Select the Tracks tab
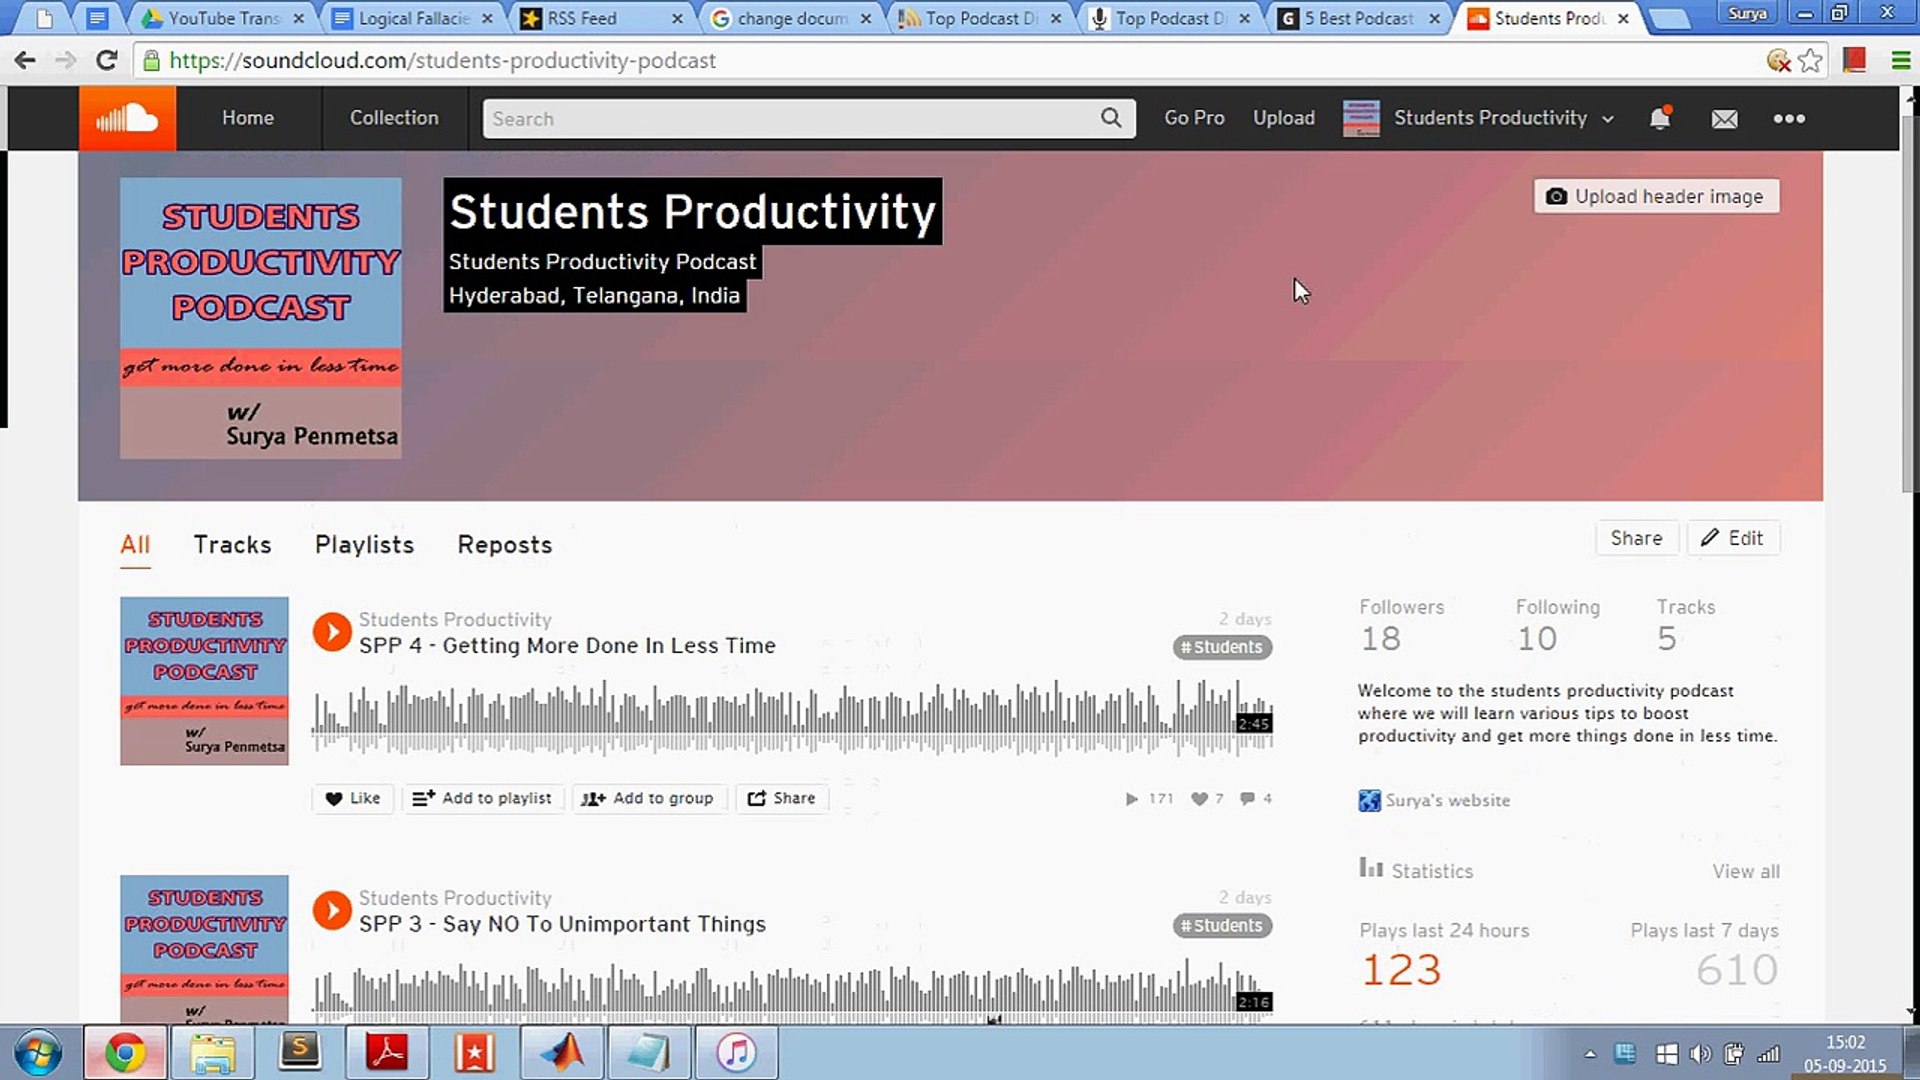 pos(232,543)
